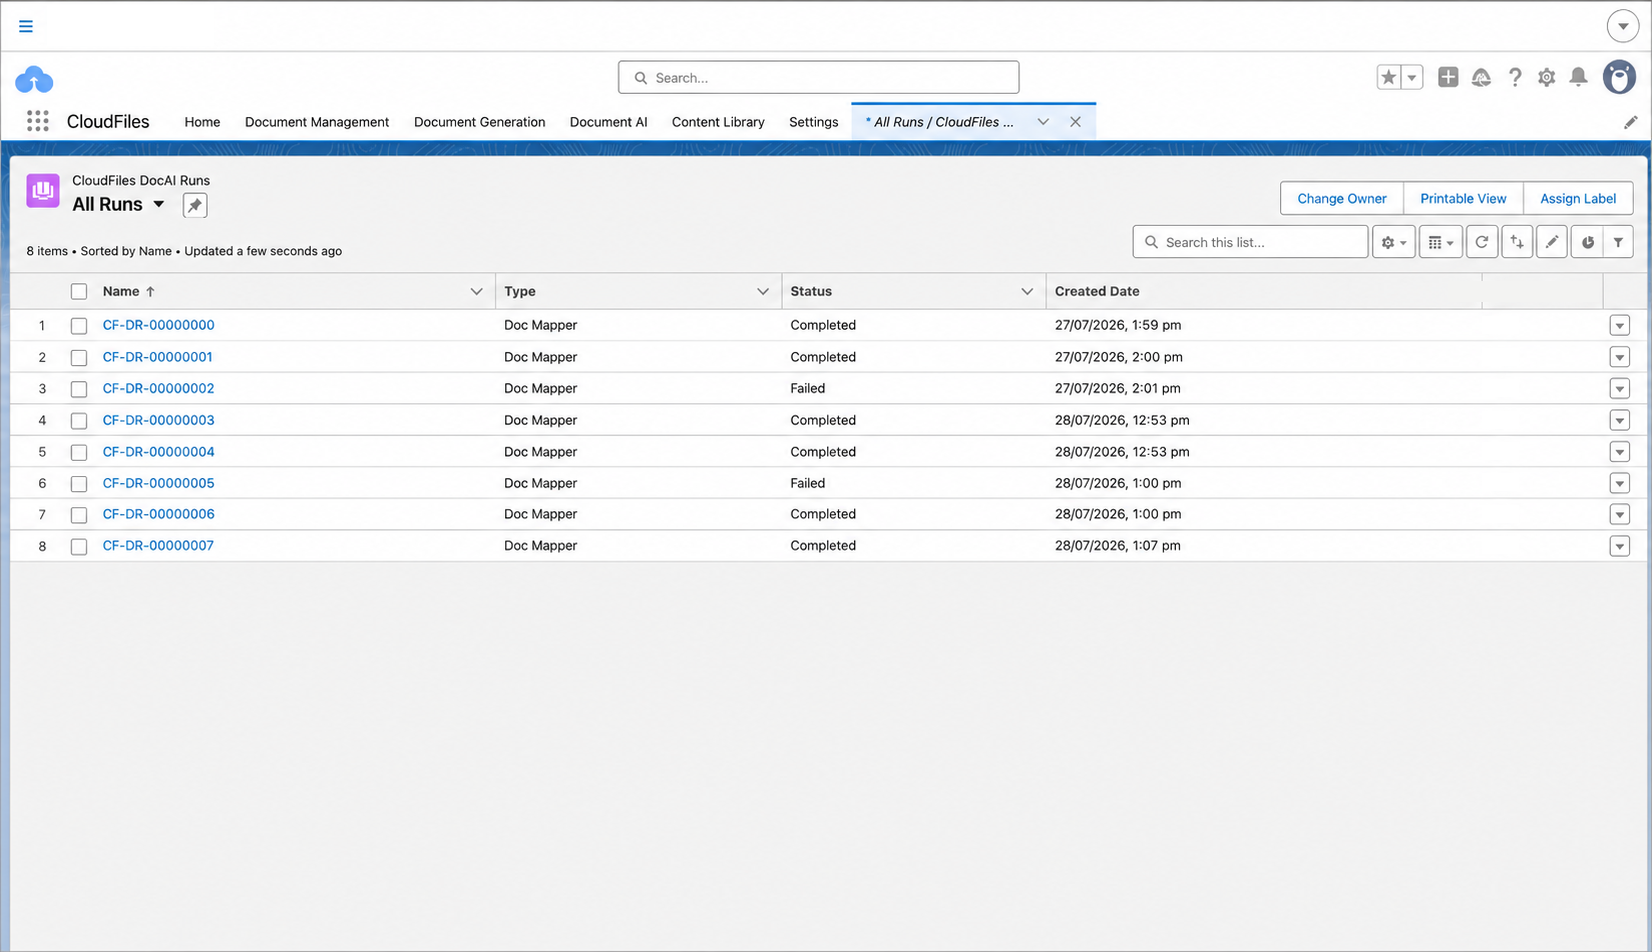Open List View Controls gear
Screen dimensions: 1652x952
[1394, 242]
